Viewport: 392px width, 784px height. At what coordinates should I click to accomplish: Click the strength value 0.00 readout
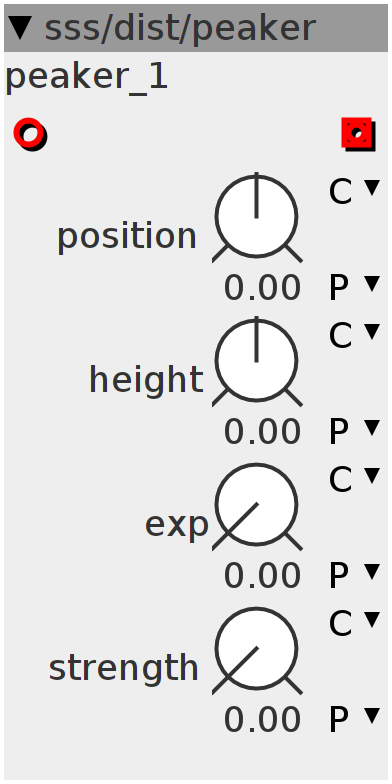[x=262, y=720]
